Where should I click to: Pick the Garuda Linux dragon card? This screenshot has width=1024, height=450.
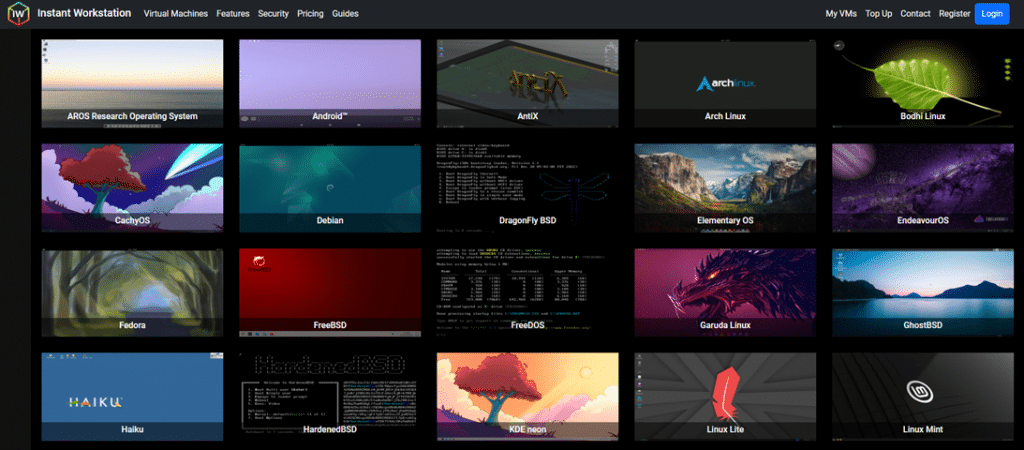pyautogui.click(x=725, y=293)
